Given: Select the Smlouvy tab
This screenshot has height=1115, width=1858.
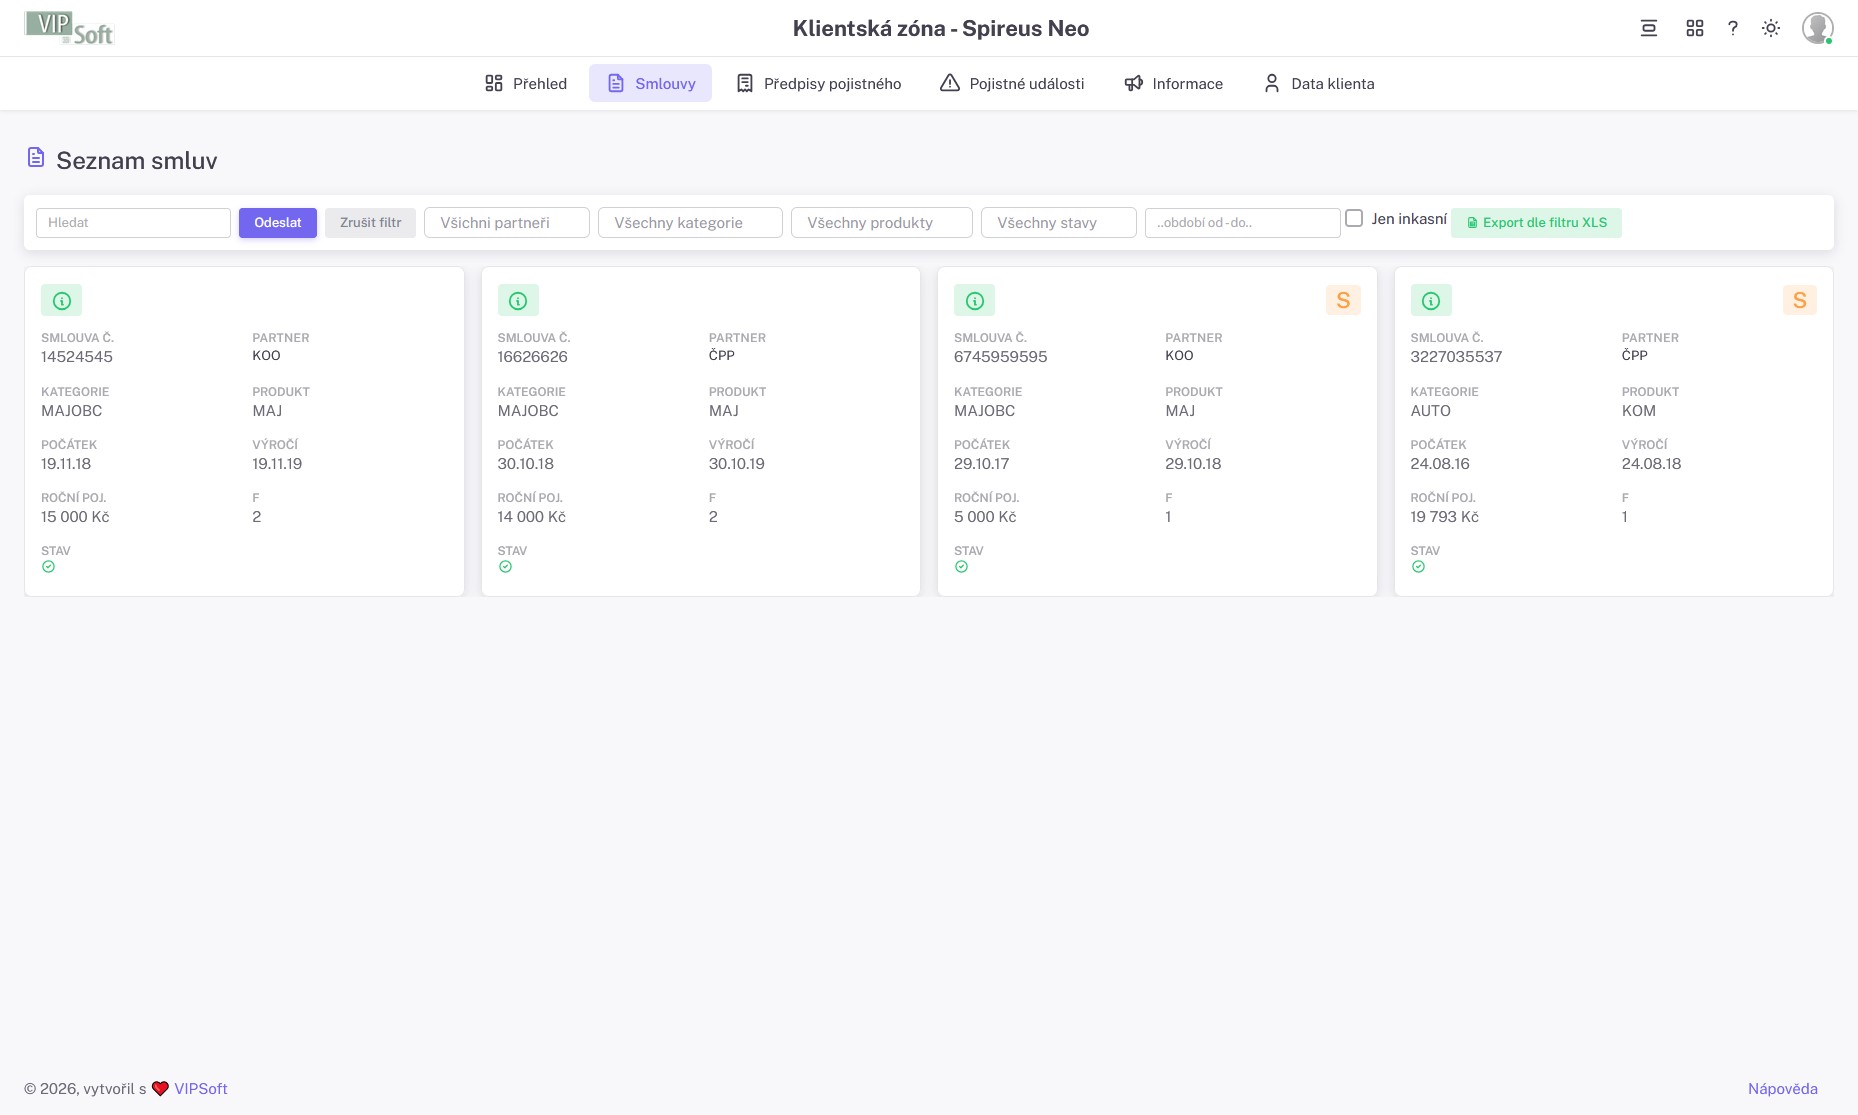Looking at the screenshot, I should point(650,83).
